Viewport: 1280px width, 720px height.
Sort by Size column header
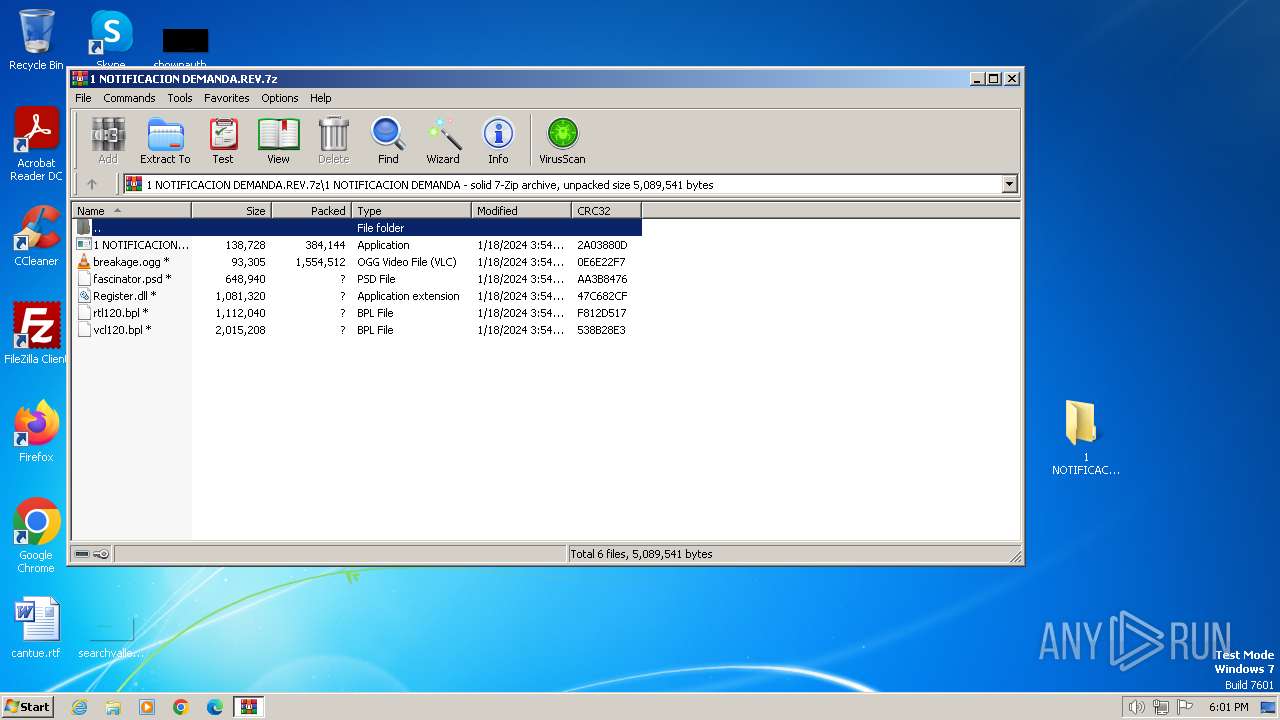click(231, 211)
